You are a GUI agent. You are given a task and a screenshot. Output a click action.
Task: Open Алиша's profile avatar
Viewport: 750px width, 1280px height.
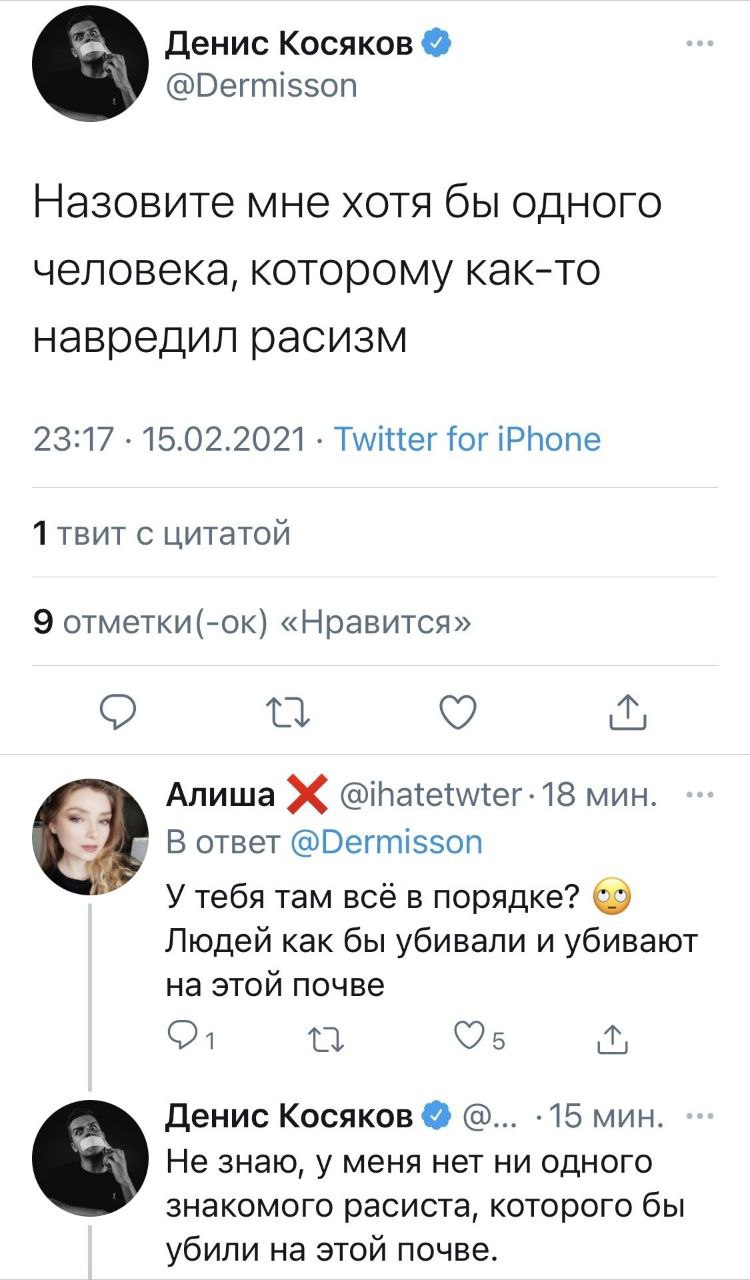(x=79, y=837)
